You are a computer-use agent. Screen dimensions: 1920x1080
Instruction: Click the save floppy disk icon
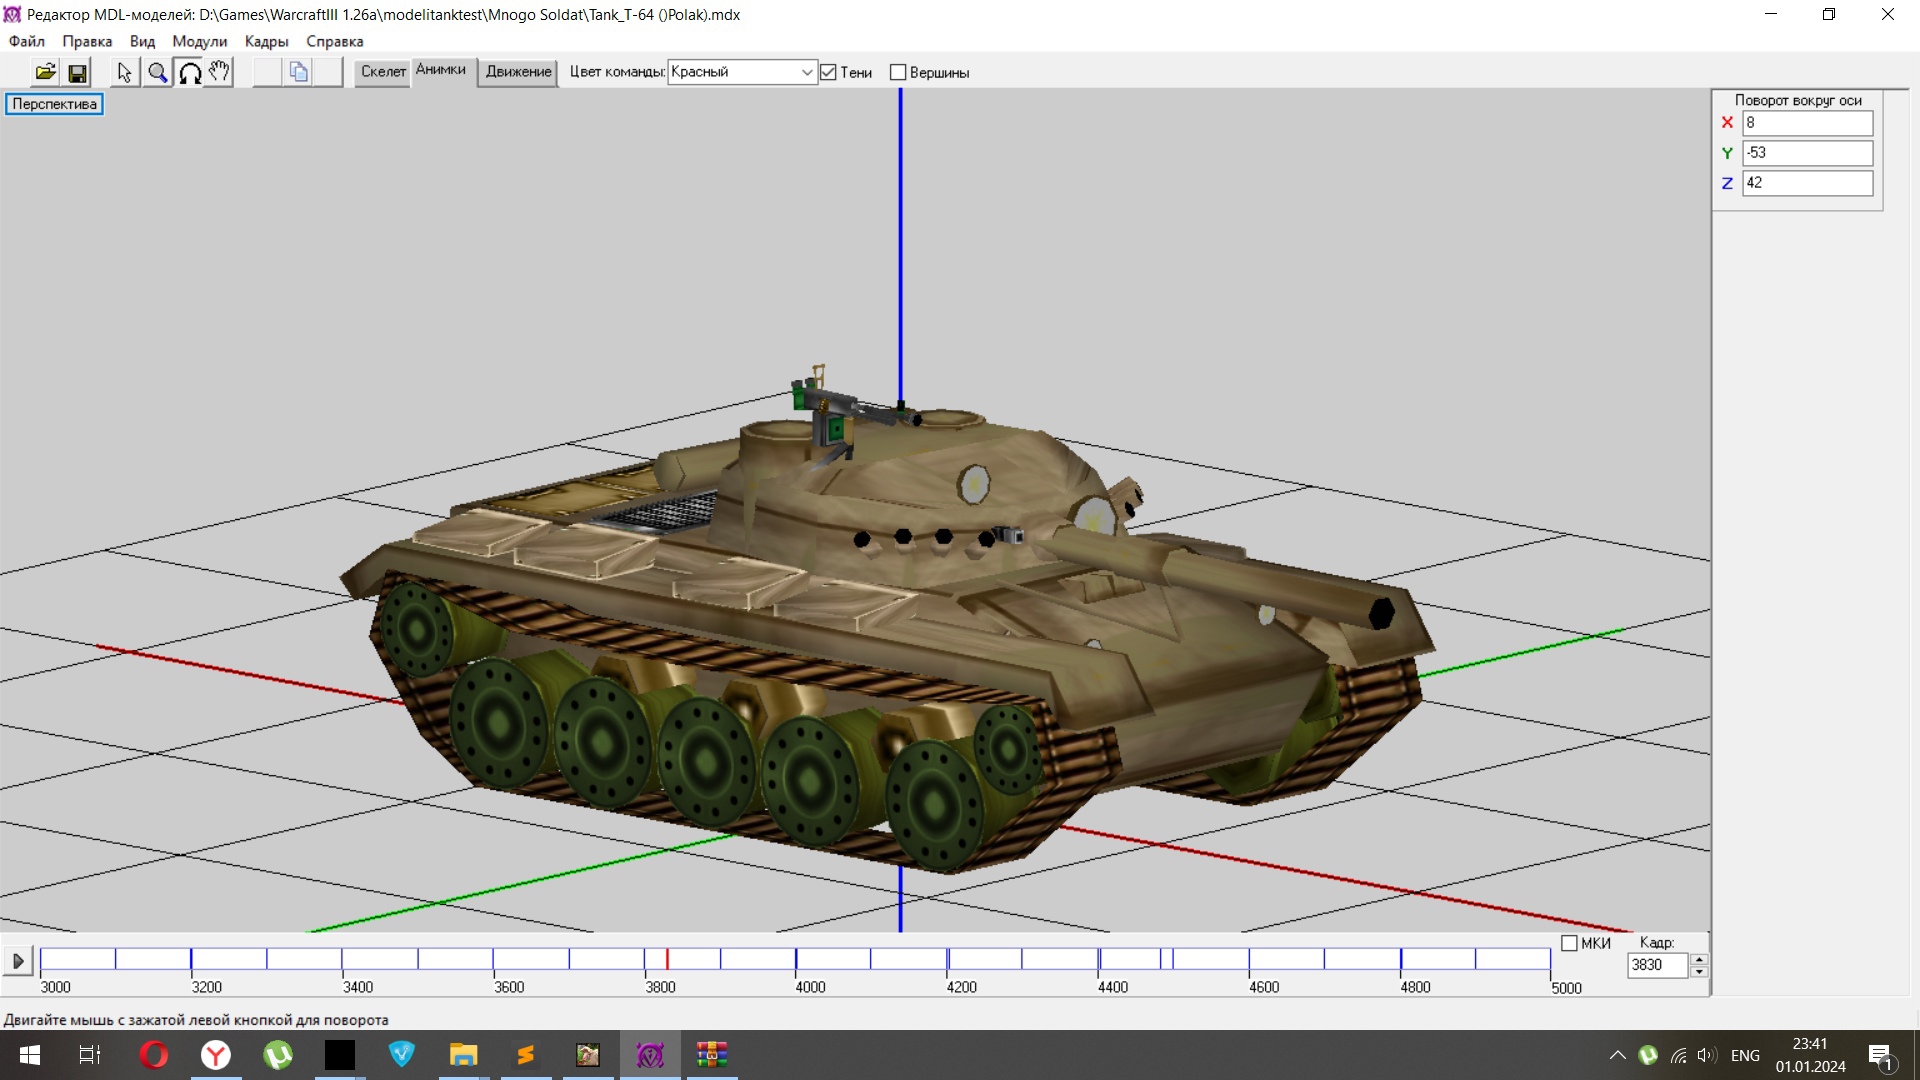coord(77,72)
